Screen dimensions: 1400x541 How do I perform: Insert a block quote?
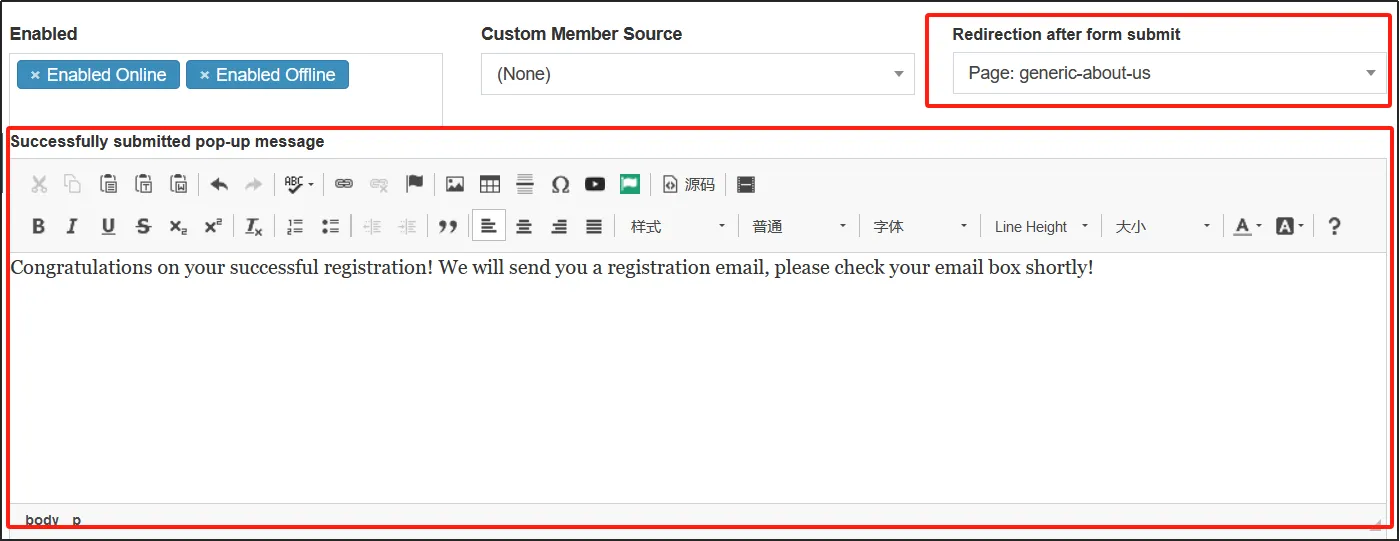pyautogui.click(x=448, y=227)
